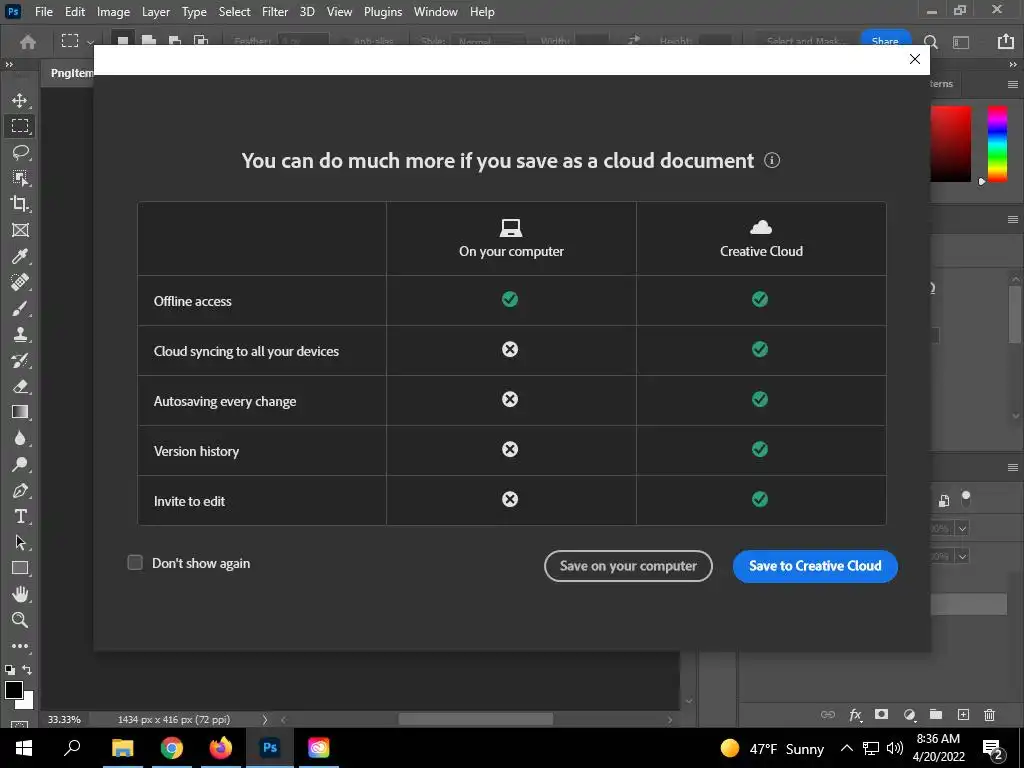This screenshot has width=1024, height=768.
Task: Select the Zoom tool
Action: point(20,620)
